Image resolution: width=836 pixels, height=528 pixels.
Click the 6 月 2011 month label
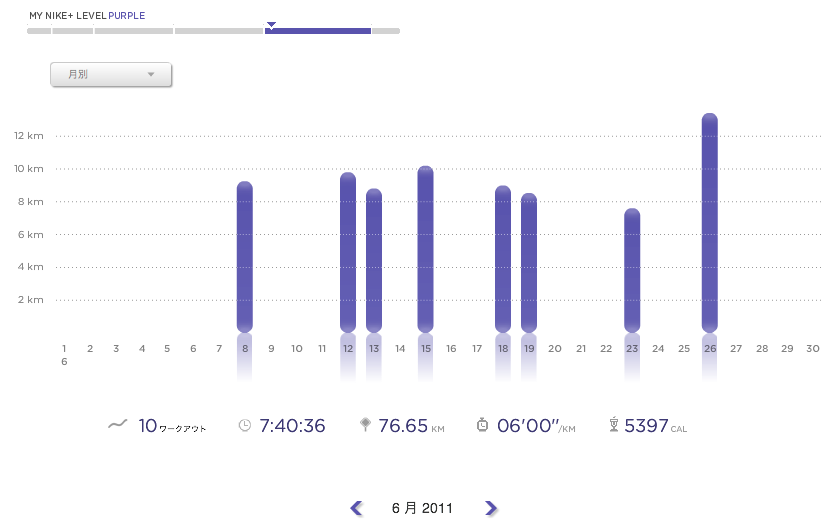(422, 509)
